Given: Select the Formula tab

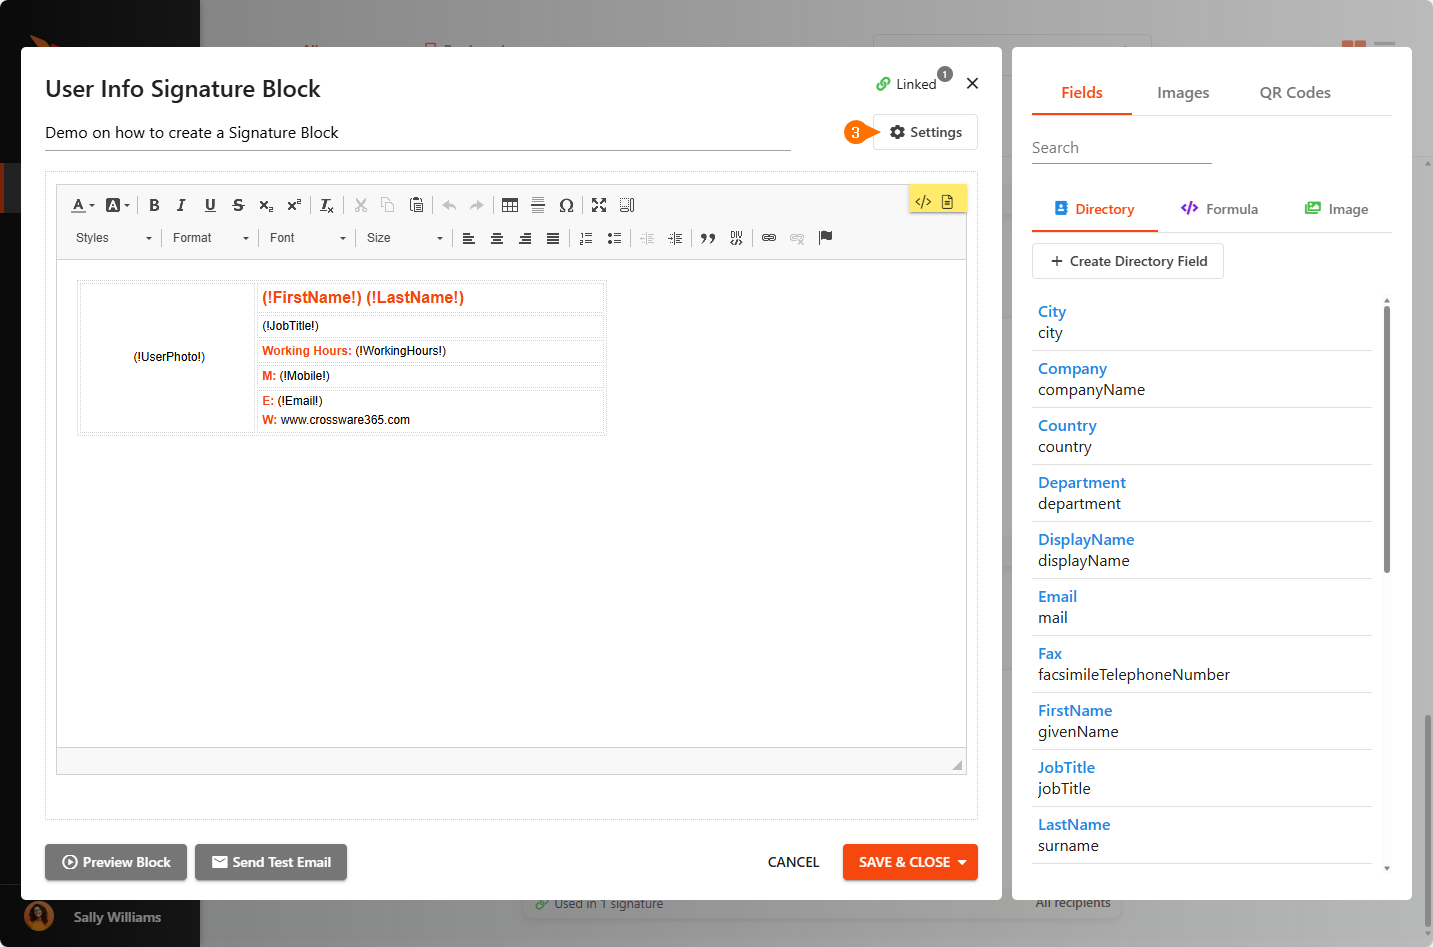Looking at the screenshot, I should [1219, 209].
